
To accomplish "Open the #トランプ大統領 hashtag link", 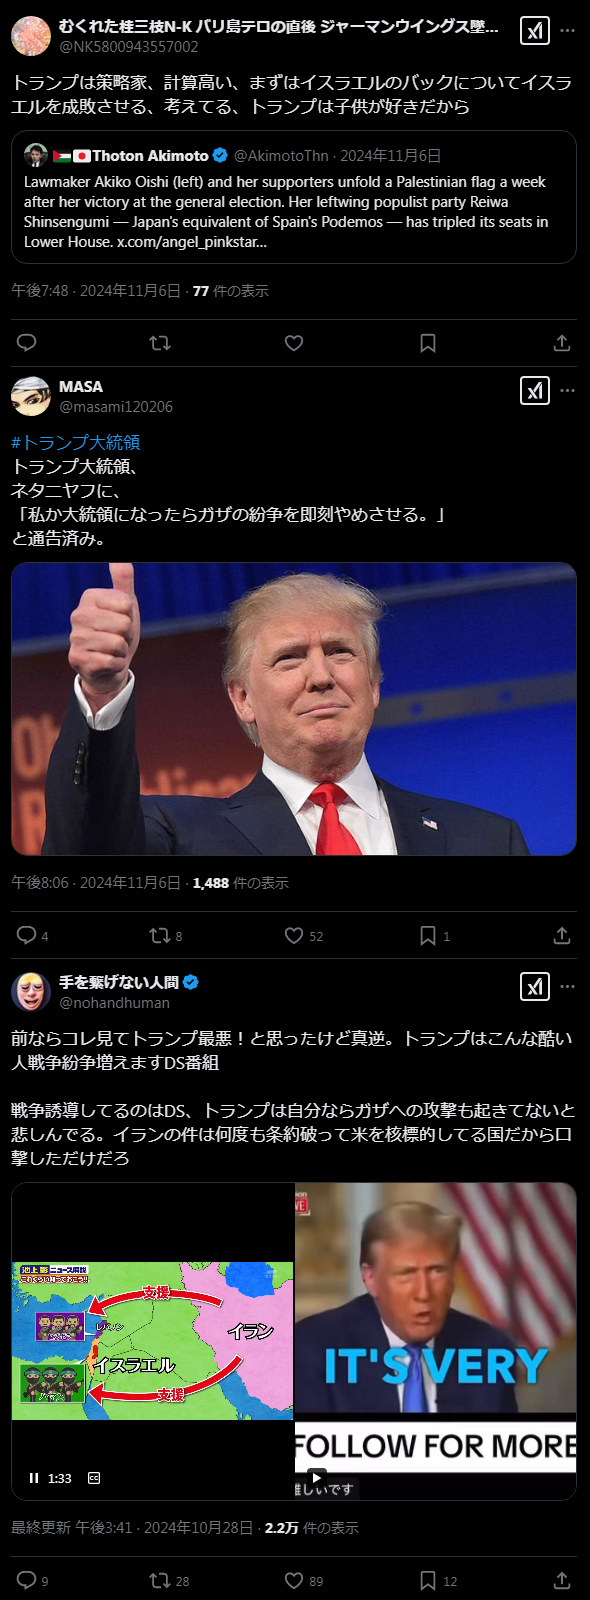I will tap(76, 442).
